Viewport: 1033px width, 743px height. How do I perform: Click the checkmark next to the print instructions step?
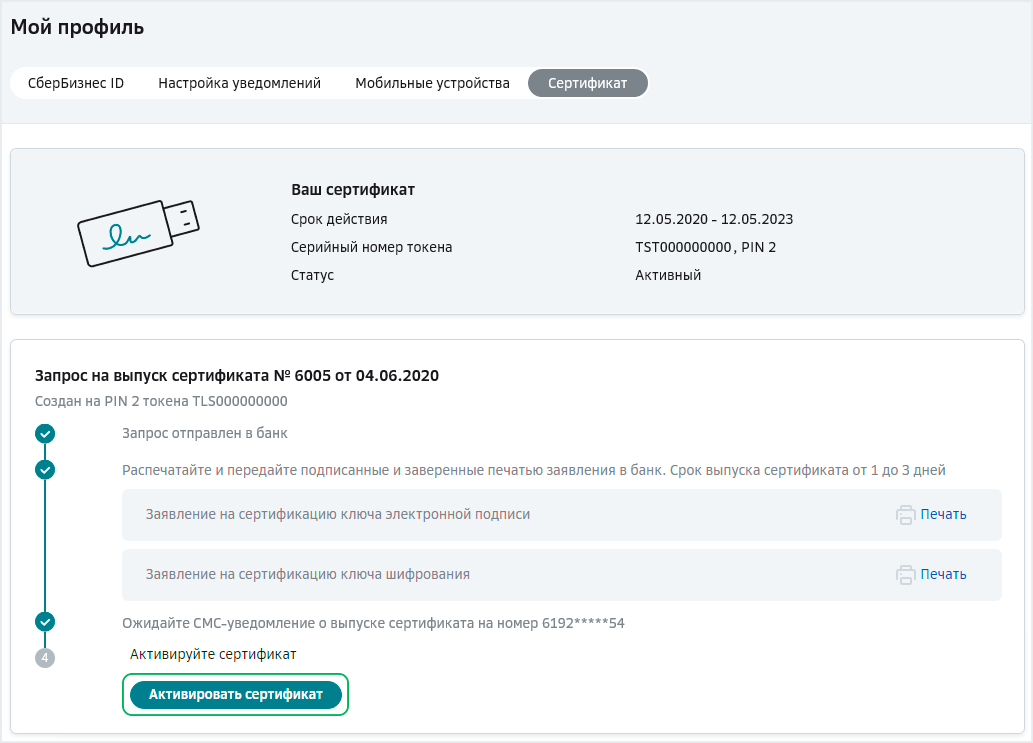(x=44, y=470)
